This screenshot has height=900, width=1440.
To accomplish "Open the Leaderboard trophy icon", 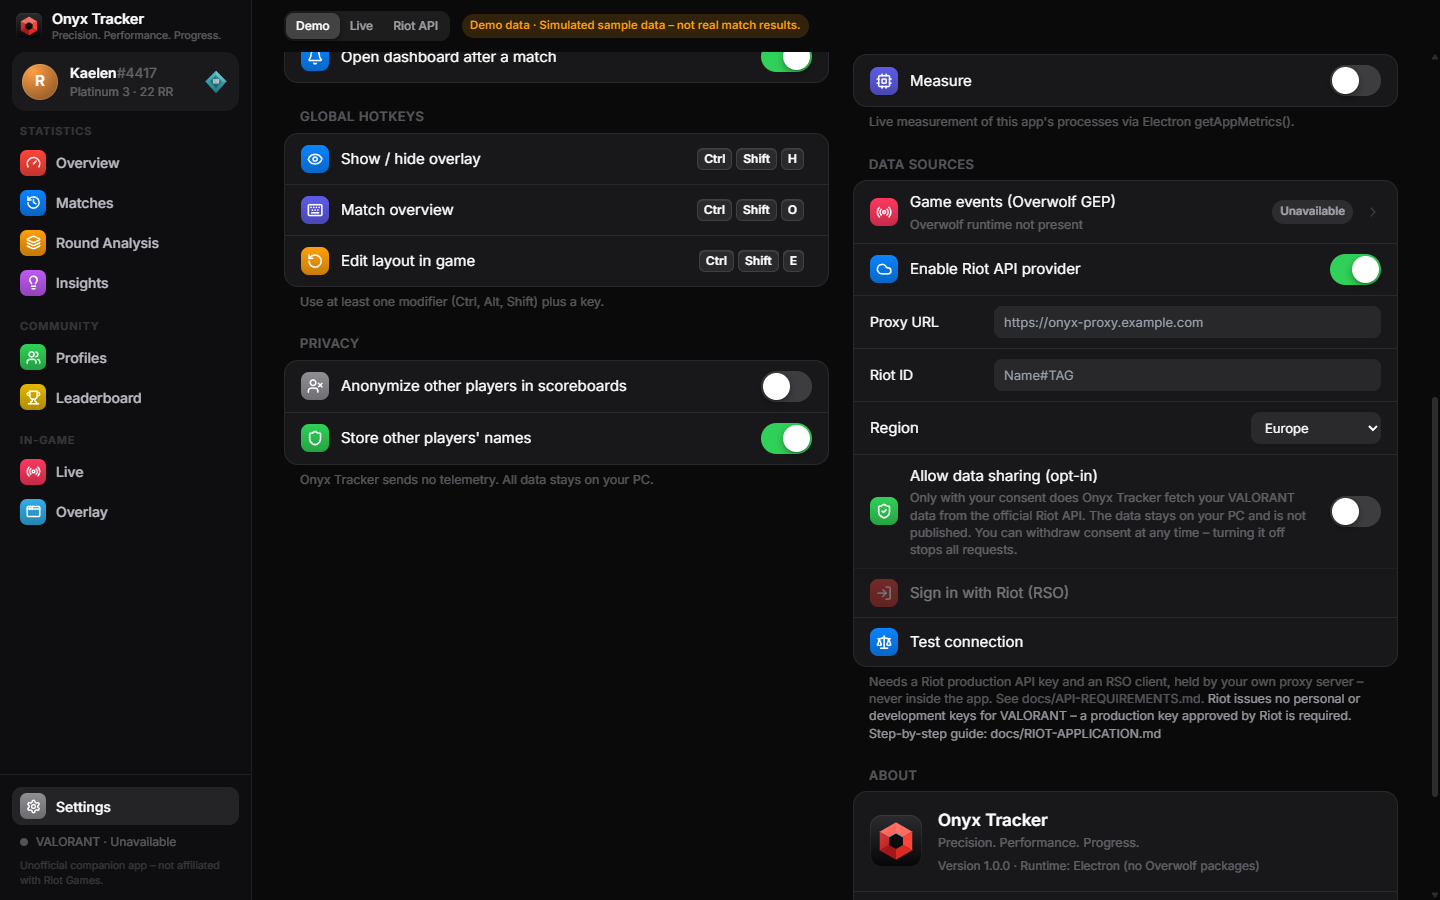I will pyautogui.click(x=33, y=398).
